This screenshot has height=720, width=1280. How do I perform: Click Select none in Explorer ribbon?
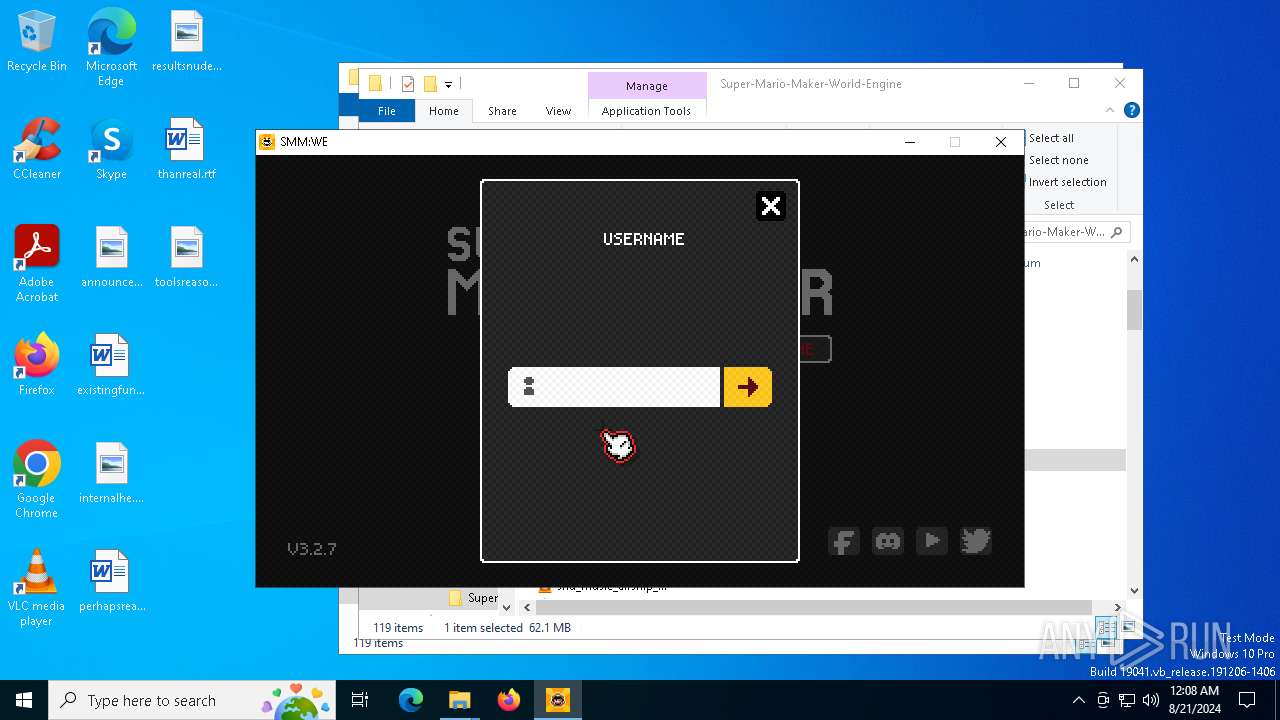pos(1058,160)
